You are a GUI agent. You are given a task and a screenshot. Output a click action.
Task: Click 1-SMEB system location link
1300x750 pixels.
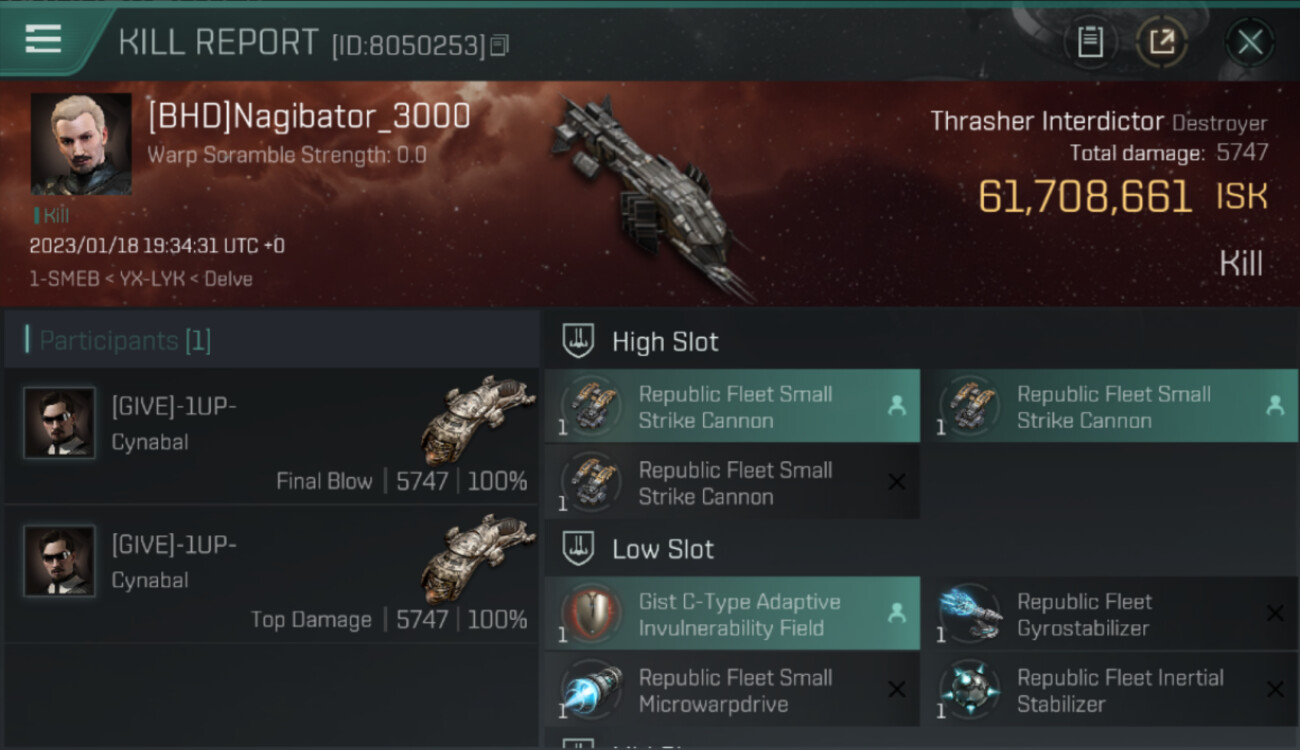pos(63,279)
